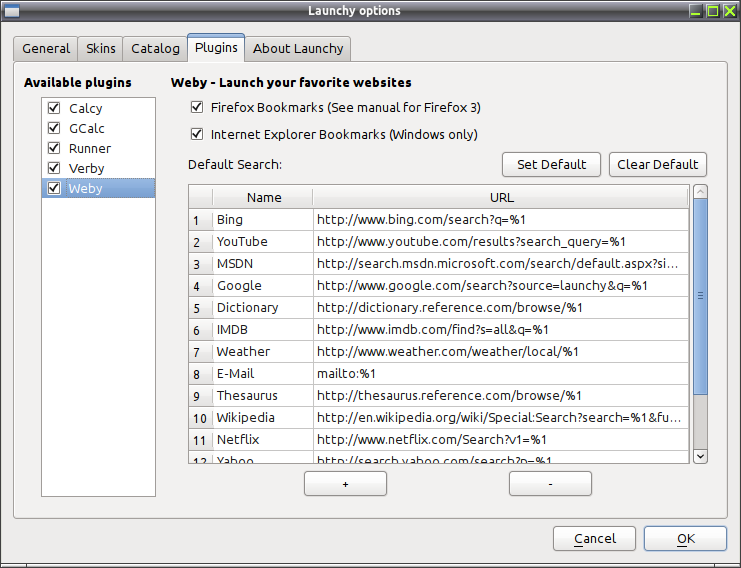Screen dimensions: 741x568
Task: Click the thesaurus.reference.com URL cell
Action: click(x=501, y=396)
